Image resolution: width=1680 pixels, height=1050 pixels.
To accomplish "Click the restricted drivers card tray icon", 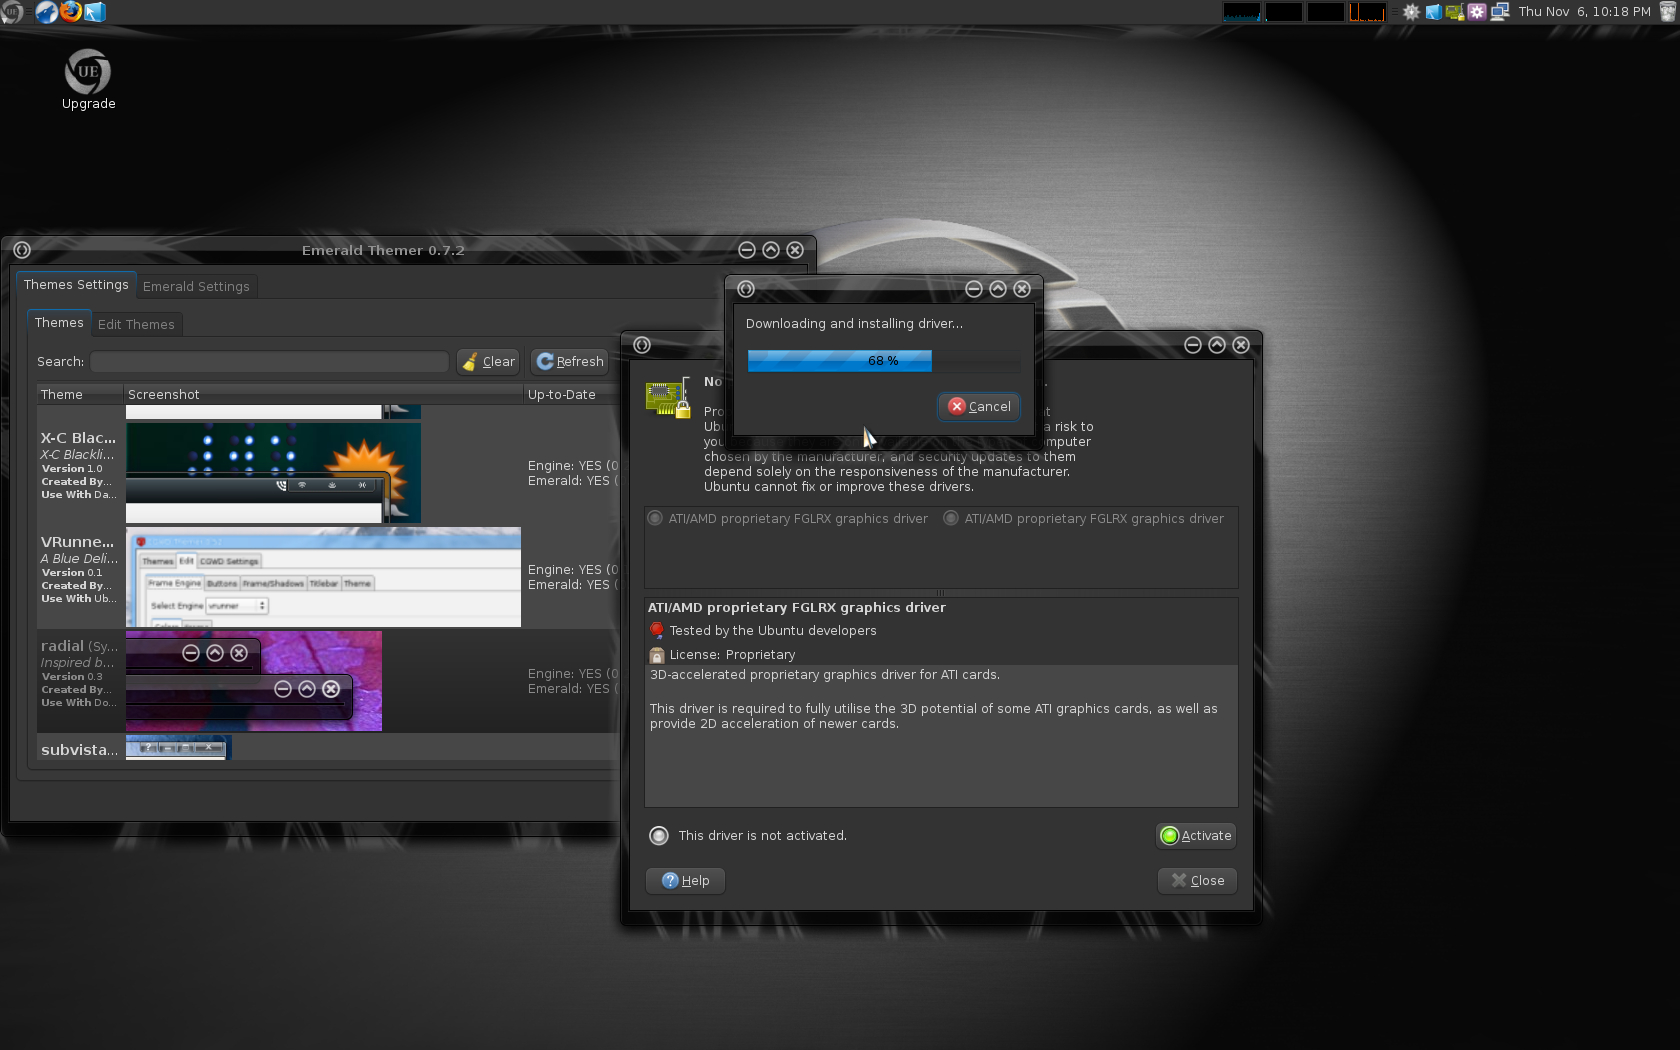I will tap(1455, 12).
